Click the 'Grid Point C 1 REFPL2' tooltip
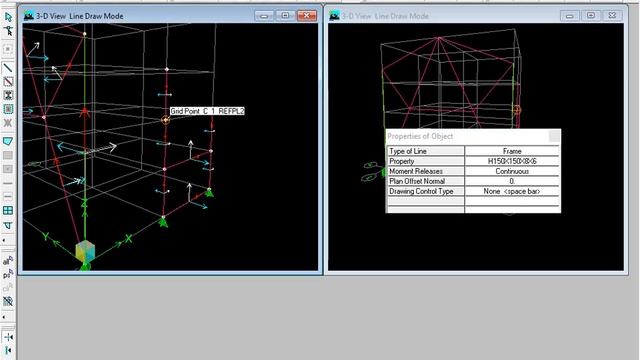 click(x=207, y=111)
